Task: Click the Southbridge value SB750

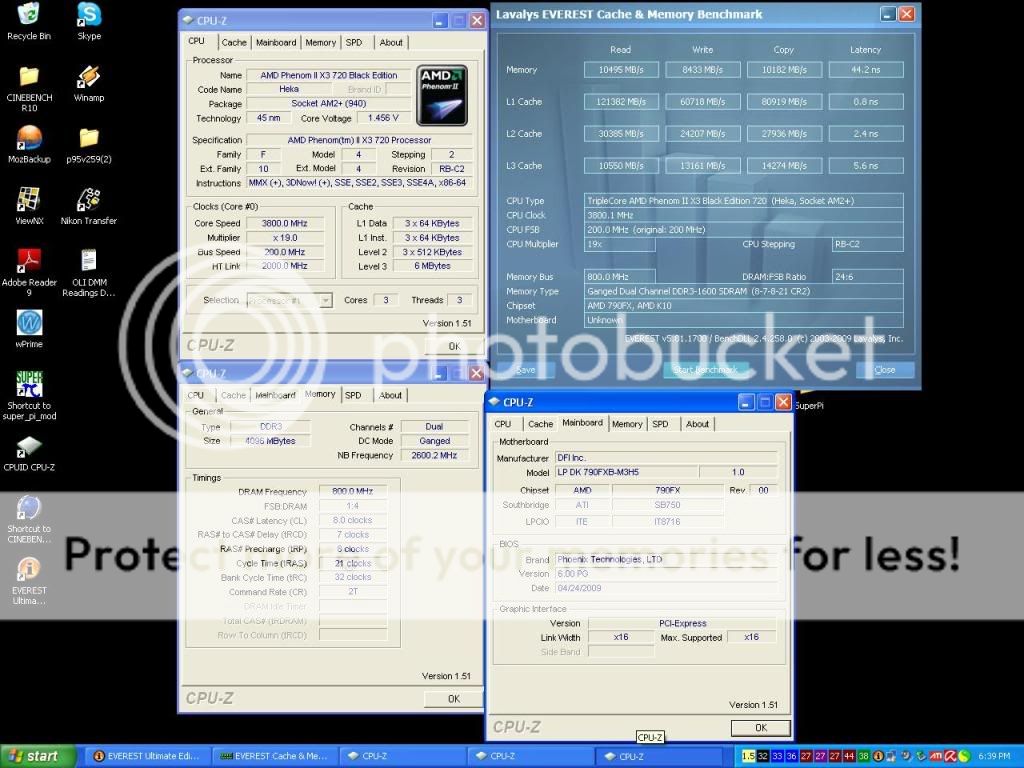Action: (667, 505)
